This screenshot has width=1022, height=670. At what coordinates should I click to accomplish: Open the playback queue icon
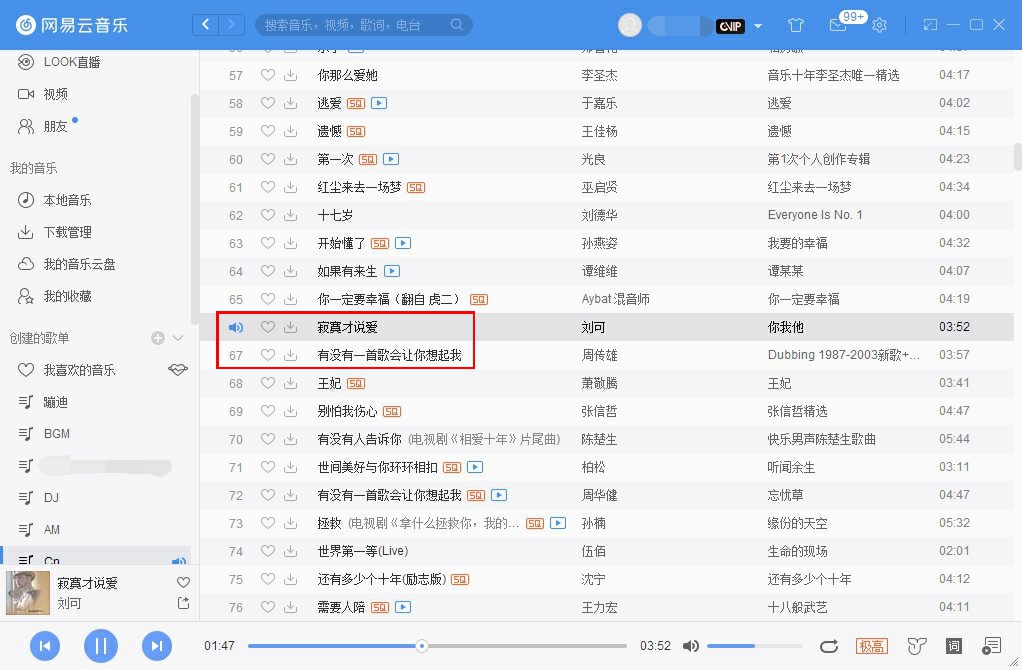990,646
